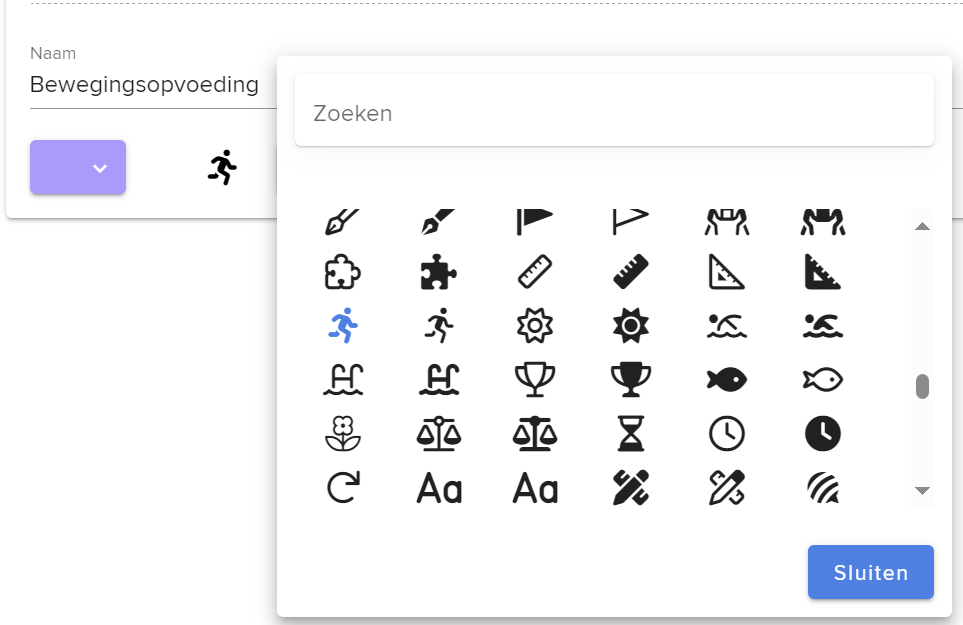Open the purple color dropdown
963x625 pixels.
click(x=78, y=168)
